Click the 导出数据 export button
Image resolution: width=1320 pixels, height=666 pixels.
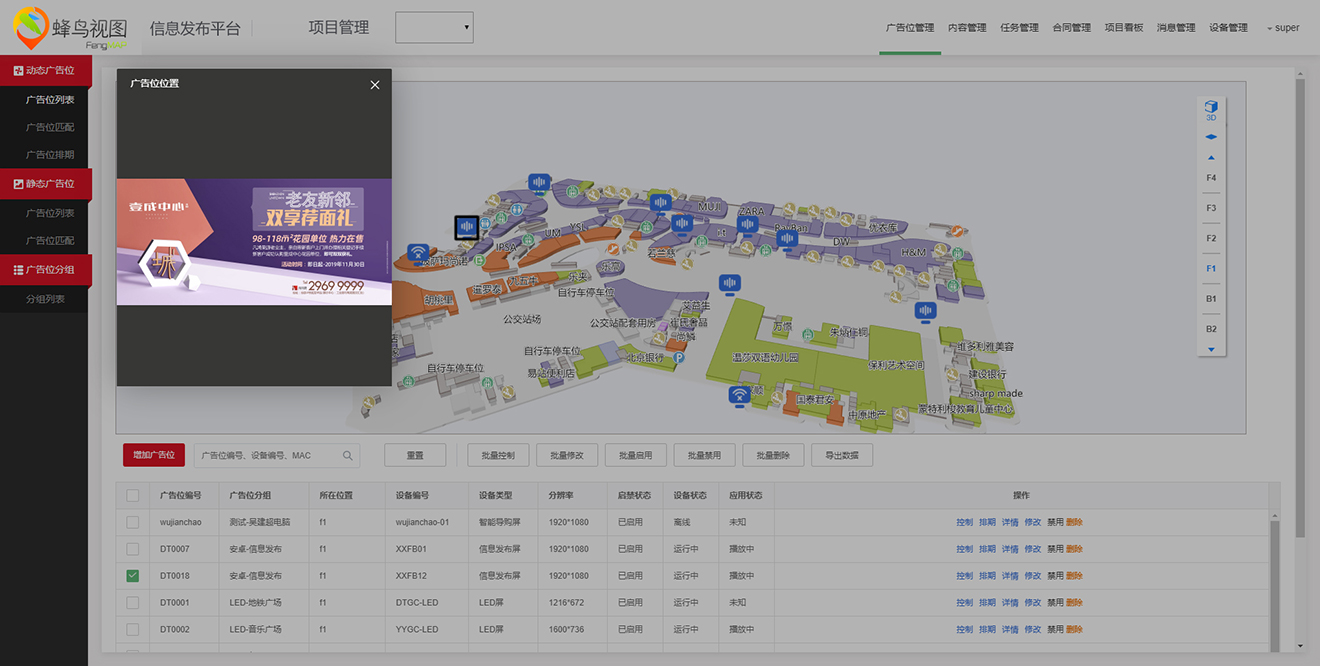842,456
